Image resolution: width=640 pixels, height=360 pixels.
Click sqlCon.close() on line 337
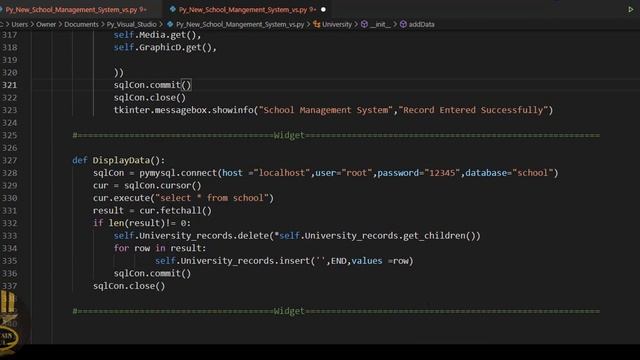click(x=129, y=286)
